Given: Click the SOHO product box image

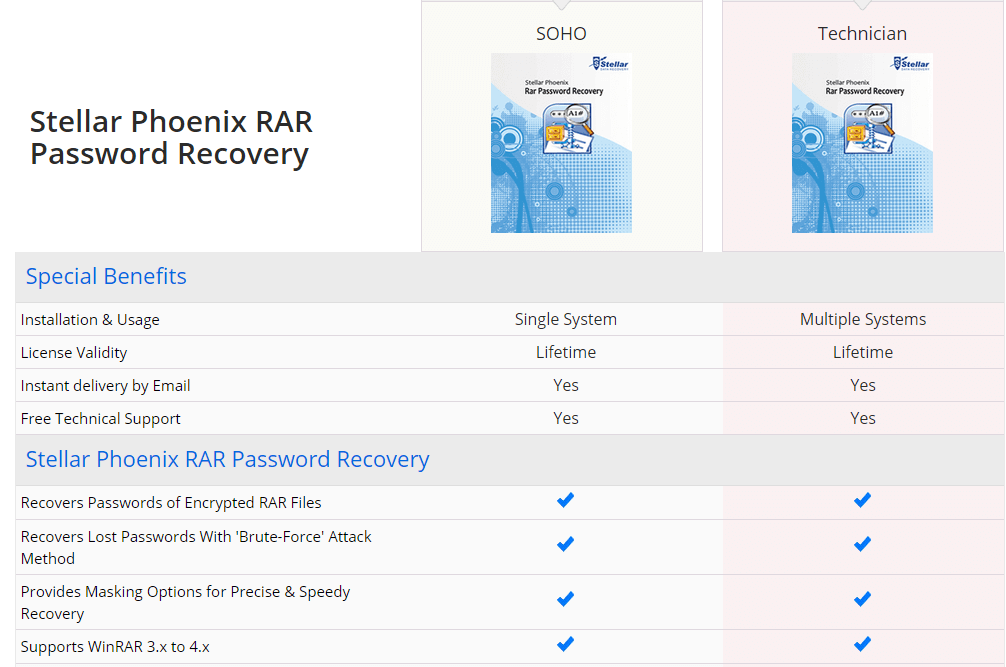Looking at the screenshot, I should (x=561, y=143).
